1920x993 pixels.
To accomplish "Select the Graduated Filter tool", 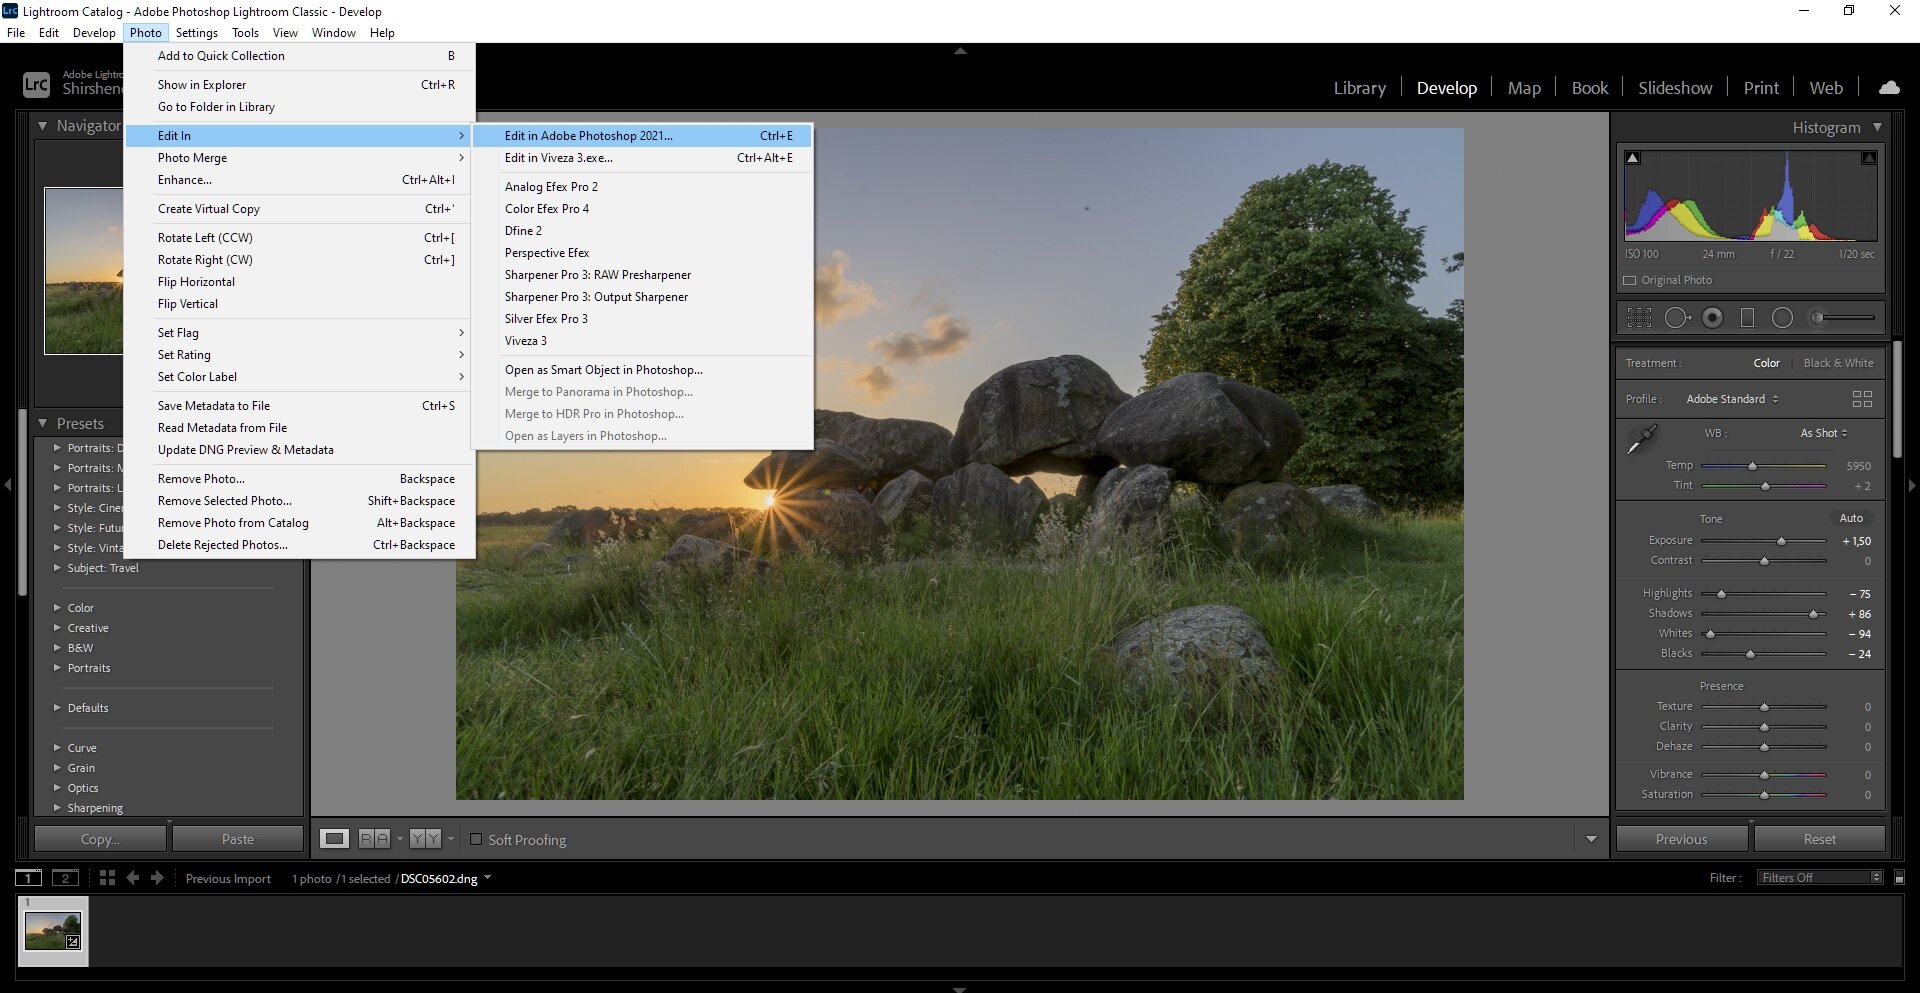I will [x=1748, y=318].
